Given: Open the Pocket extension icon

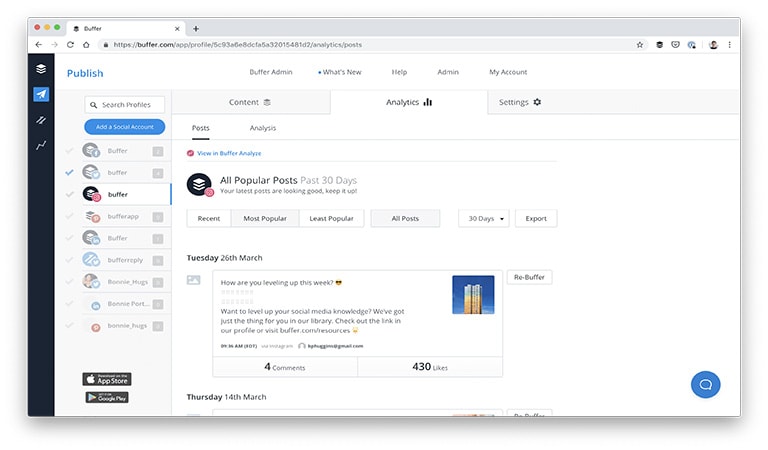Looking at the screenshot, I should click(x=675, y=45).
